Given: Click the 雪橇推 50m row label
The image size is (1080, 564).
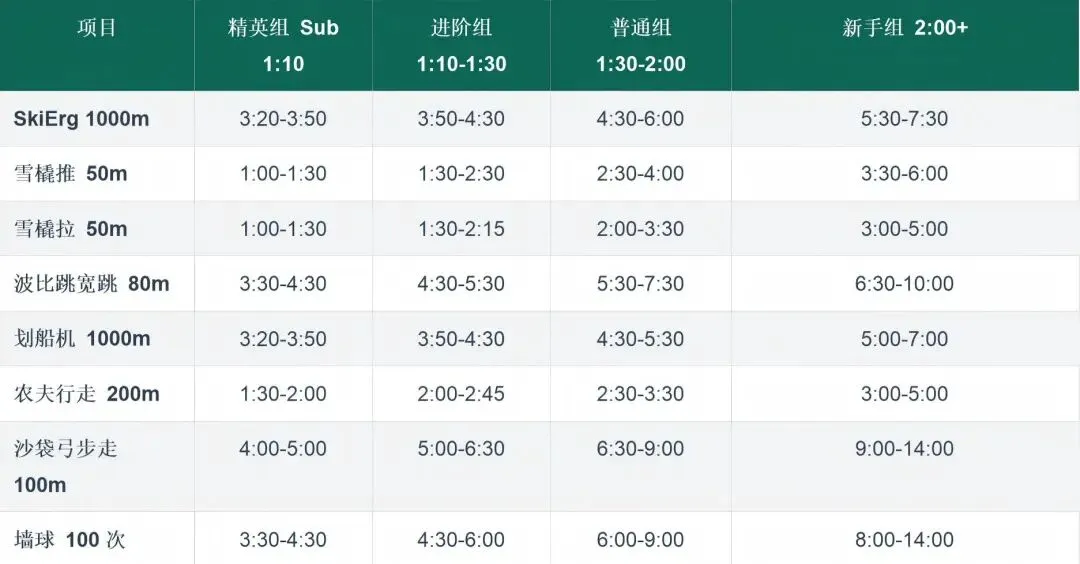Looking at the screenshot, I should point(71,174).
